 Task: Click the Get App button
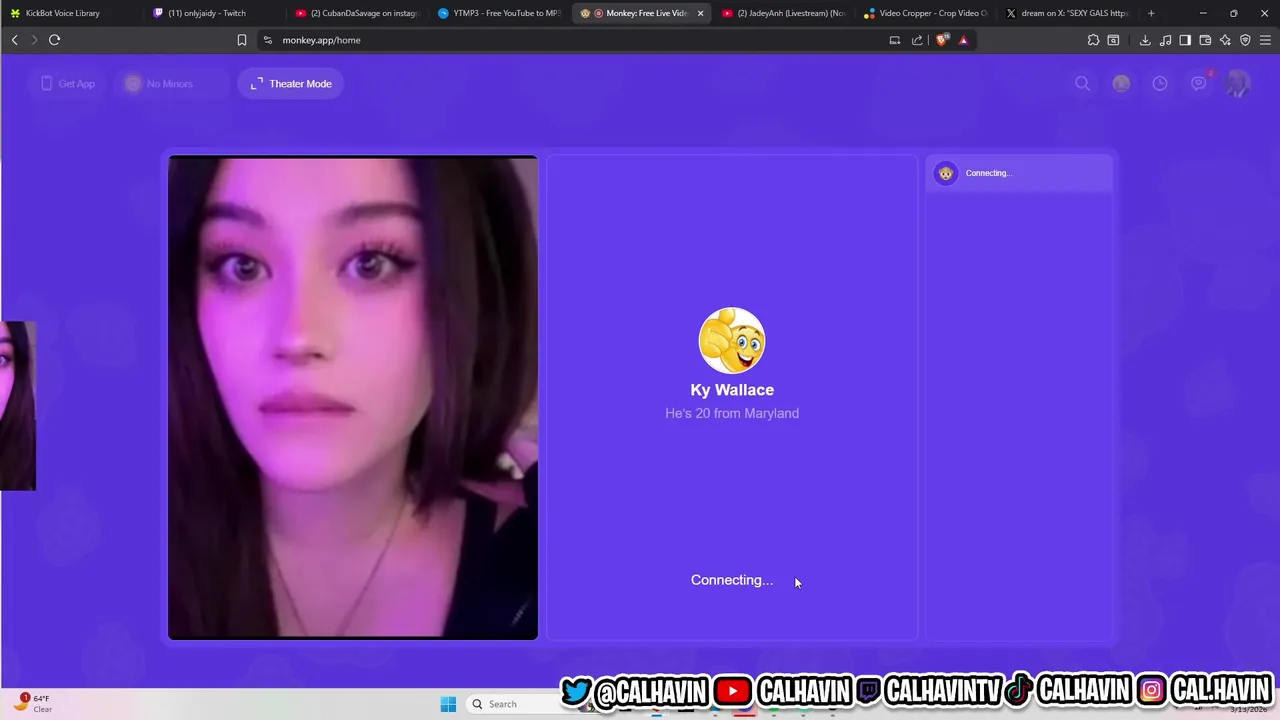tap(68, 83)
